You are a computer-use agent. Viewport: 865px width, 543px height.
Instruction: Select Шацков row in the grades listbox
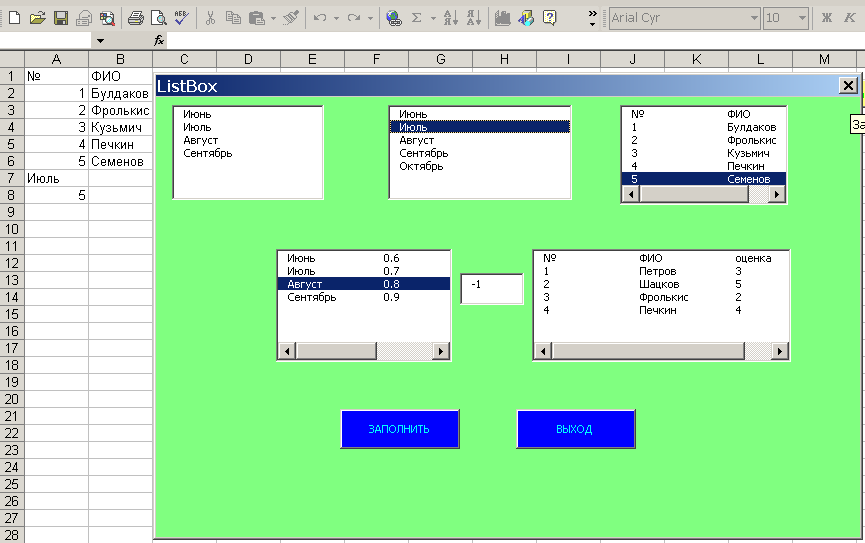click(x=661, y=284)
